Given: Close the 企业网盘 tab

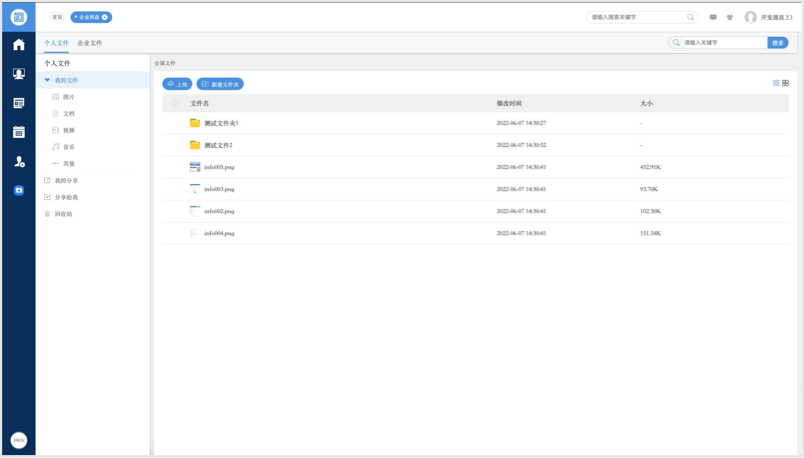Looking at the screenshot, I should pos(105,17).
